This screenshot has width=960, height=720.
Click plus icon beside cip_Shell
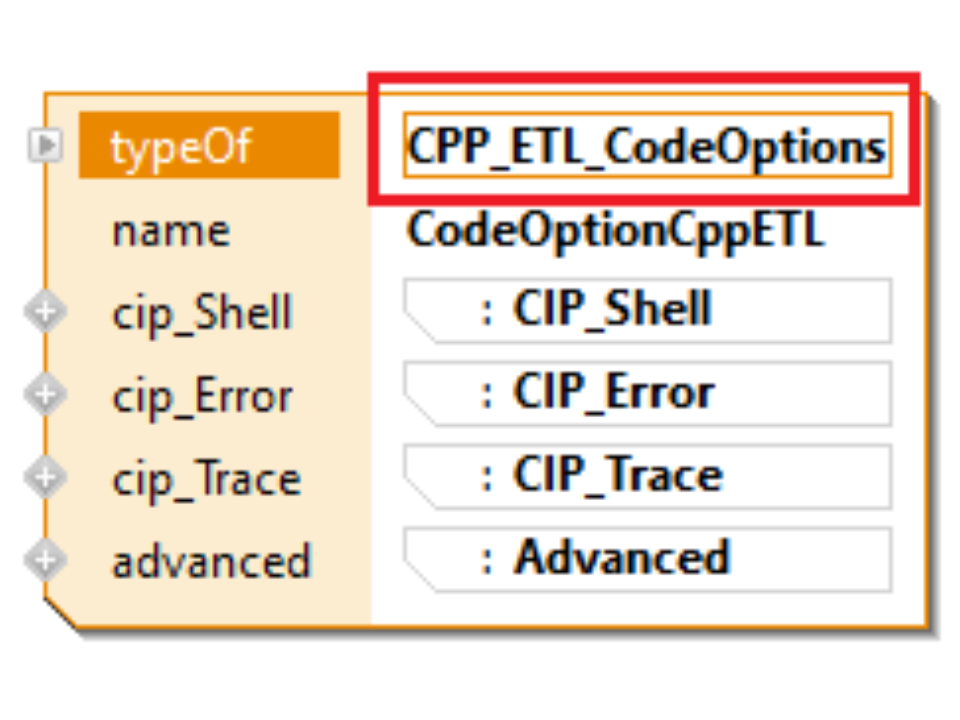coord(44,313)
